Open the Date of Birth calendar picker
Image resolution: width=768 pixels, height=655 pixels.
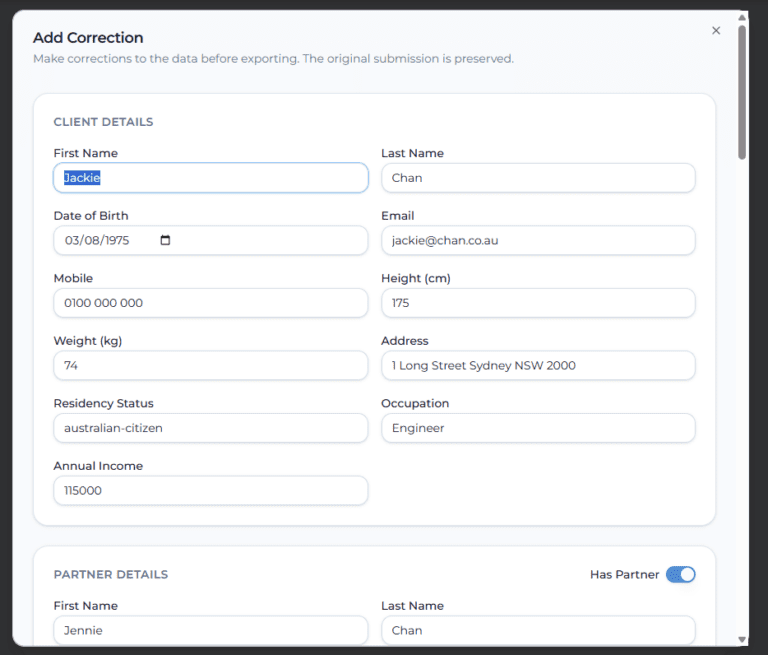pos(165,240)
